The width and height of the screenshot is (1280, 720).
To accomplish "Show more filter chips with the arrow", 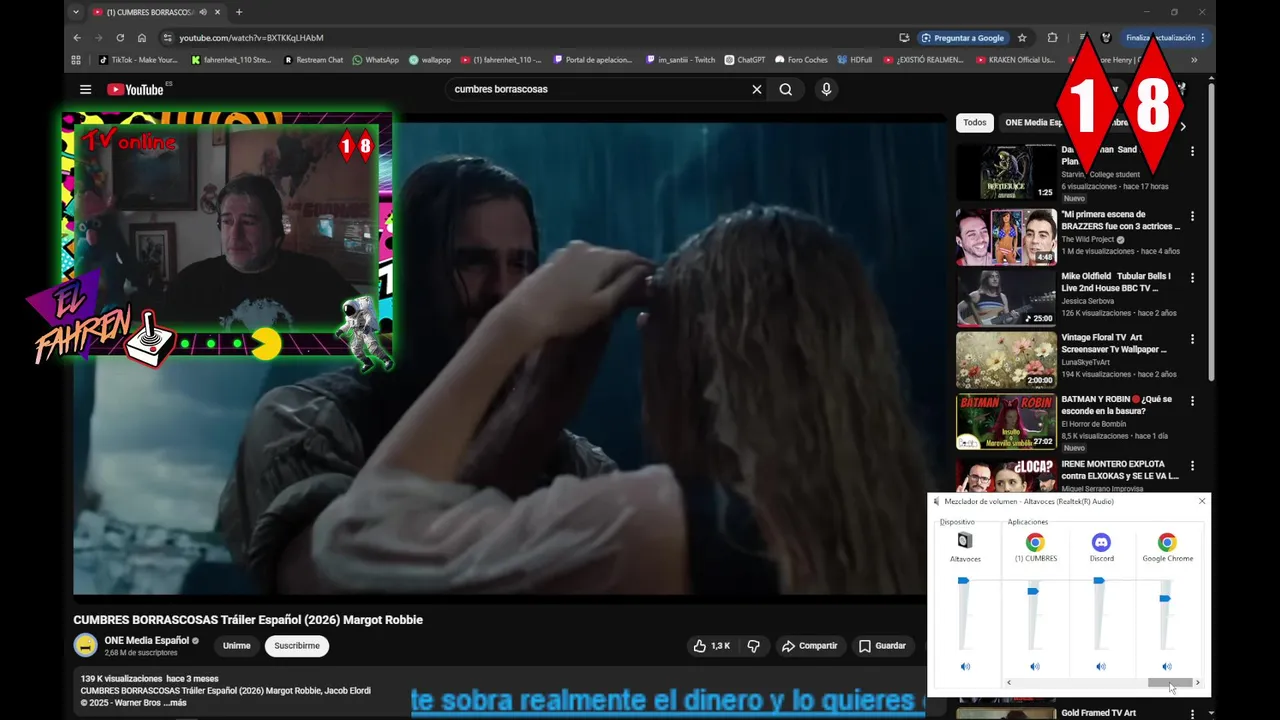I will [x=1183, y=126].
